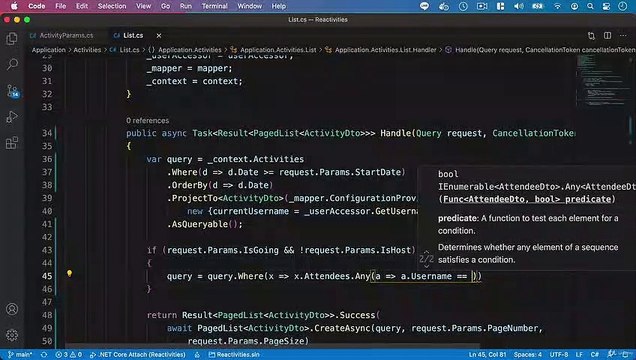Click the 0 references CodeLens link
The image size is (636, 360).
147,120
